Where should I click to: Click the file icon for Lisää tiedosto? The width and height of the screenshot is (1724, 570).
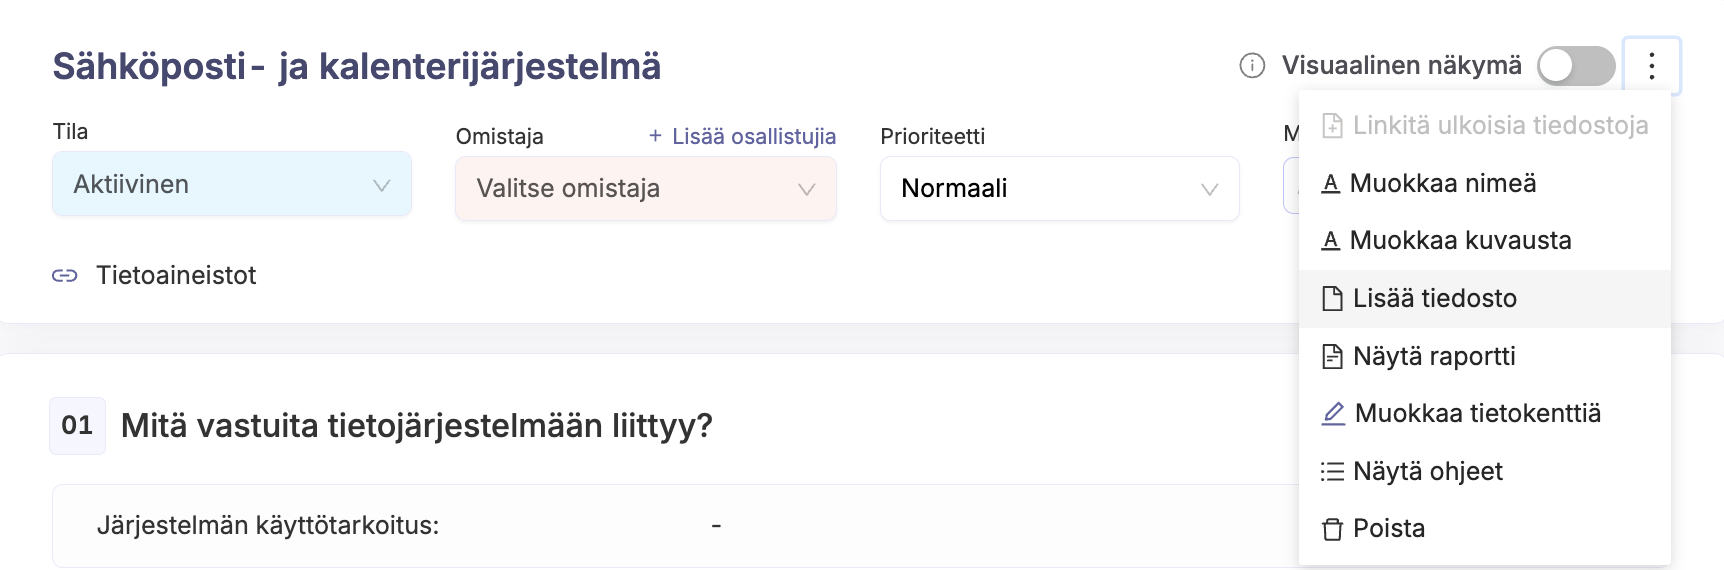coord(1332,299)
